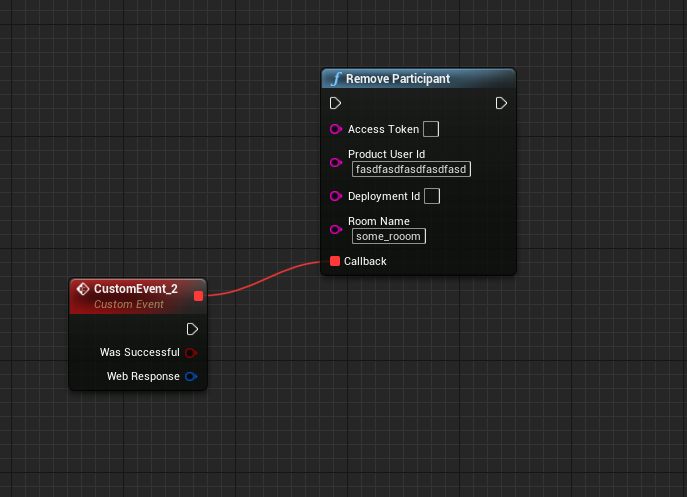This screenshot has width=687, height=497.
Task: Click the CustomEvent_2 execution output pin
Action: click(x=192, y=329)
